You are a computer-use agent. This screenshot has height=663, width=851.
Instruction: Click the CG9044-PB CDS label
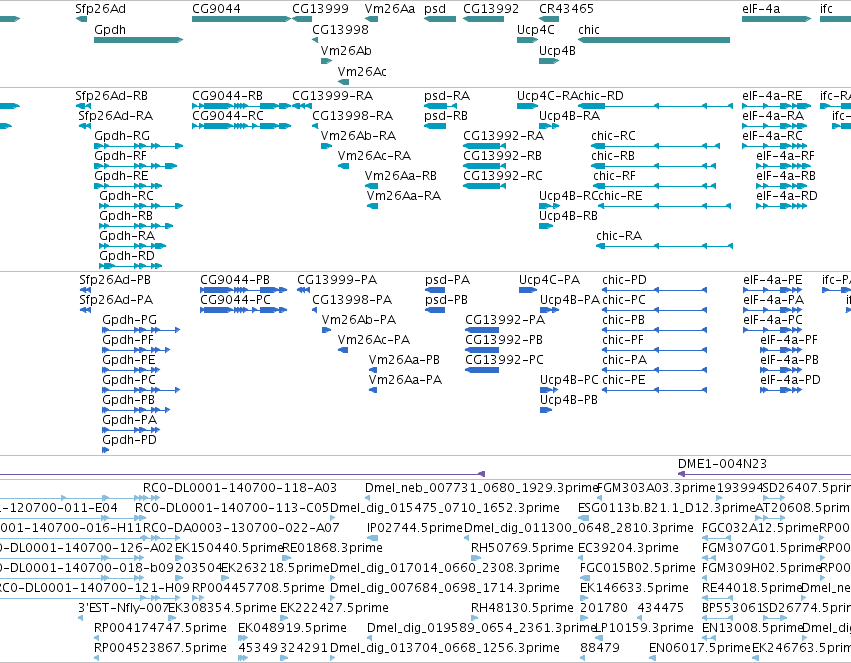235,280
